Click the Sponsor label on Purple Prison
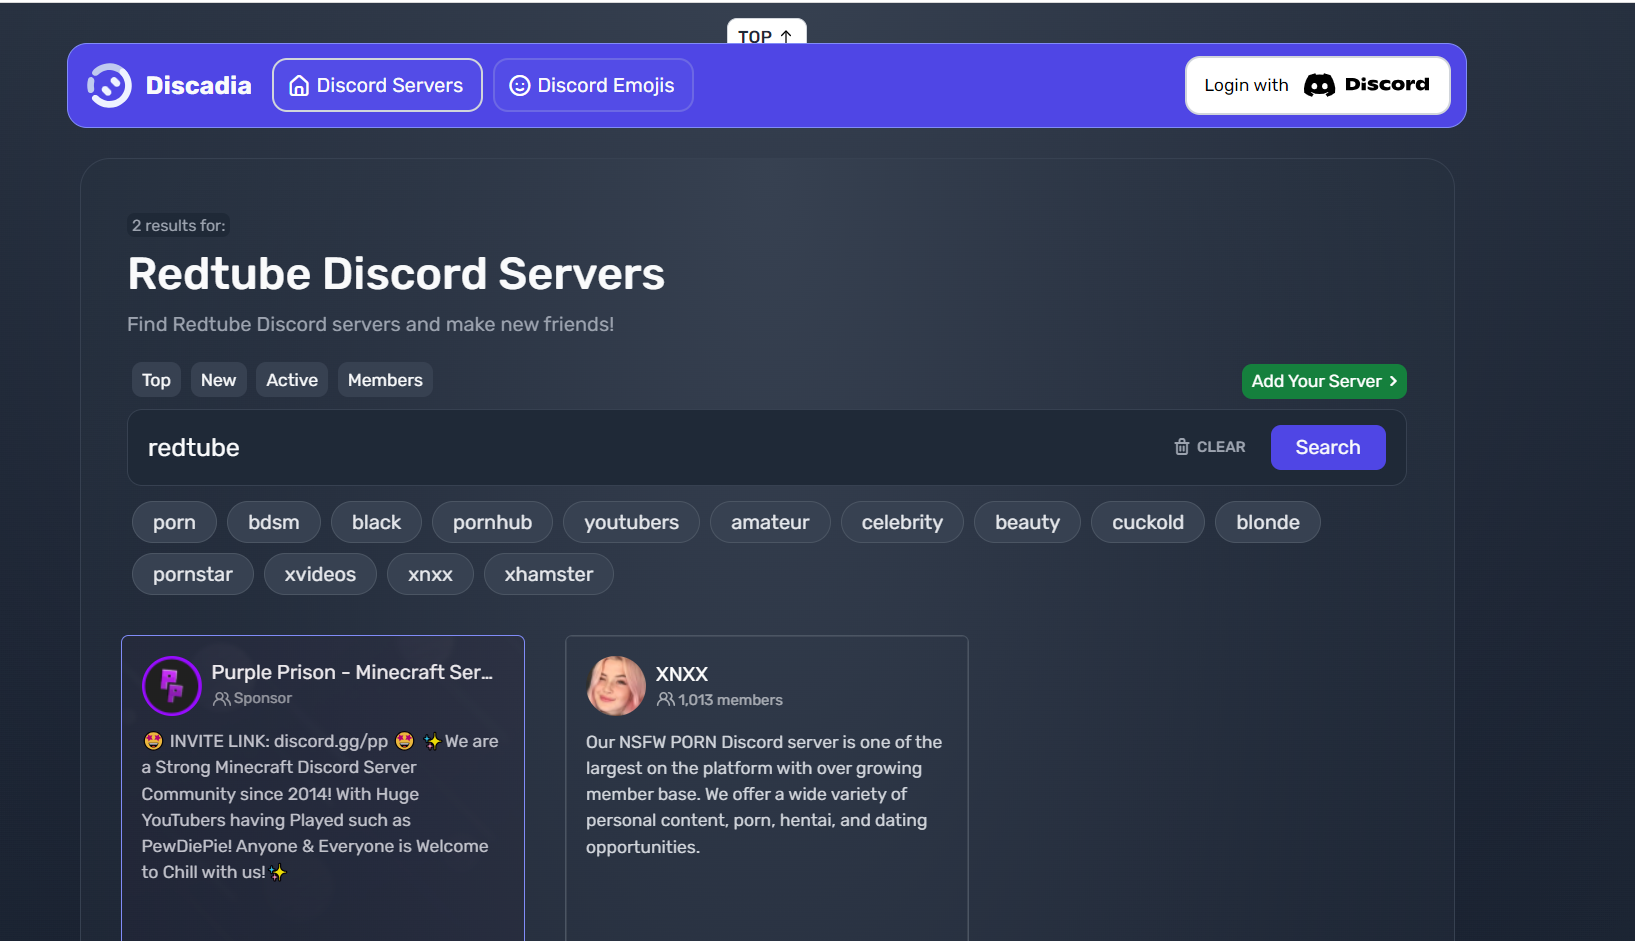 [263, 699]
